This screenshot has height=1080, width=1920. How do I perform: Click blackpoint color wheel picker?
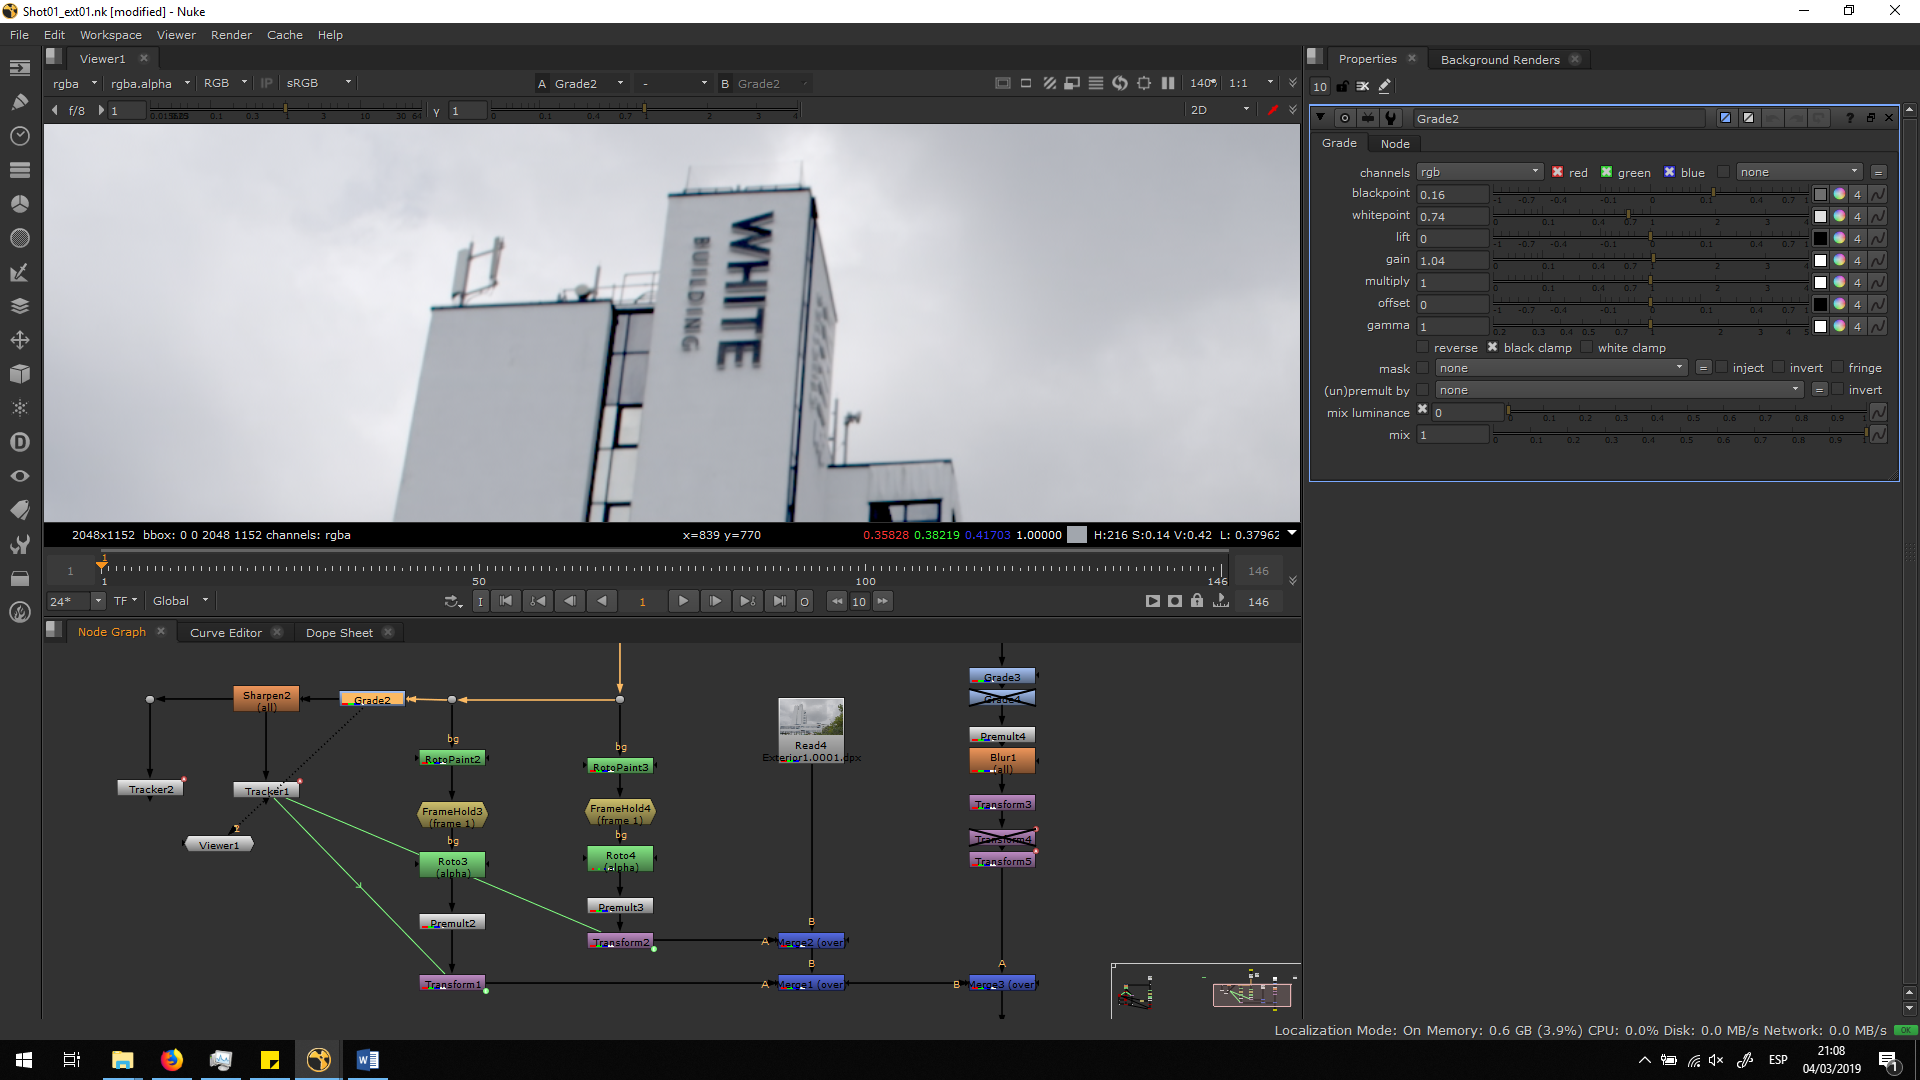[x=1839, y=195]
